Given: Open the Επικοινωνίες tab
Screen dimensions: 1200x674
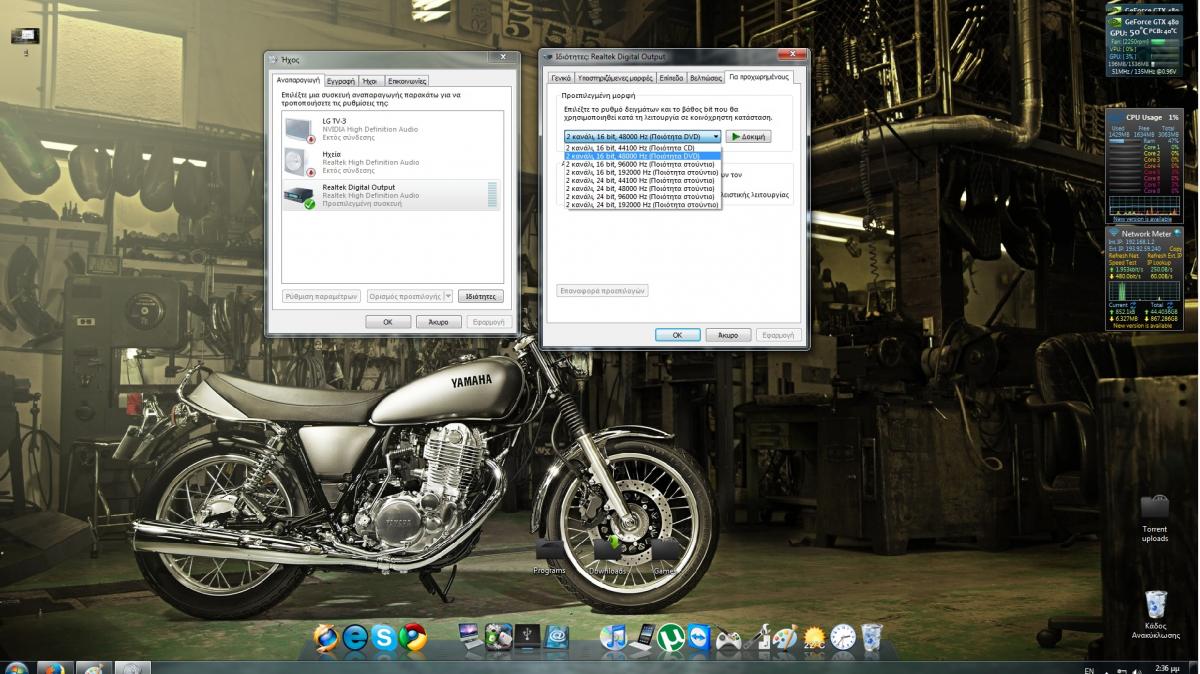Looking at the screenshot, I should point(407,80).
